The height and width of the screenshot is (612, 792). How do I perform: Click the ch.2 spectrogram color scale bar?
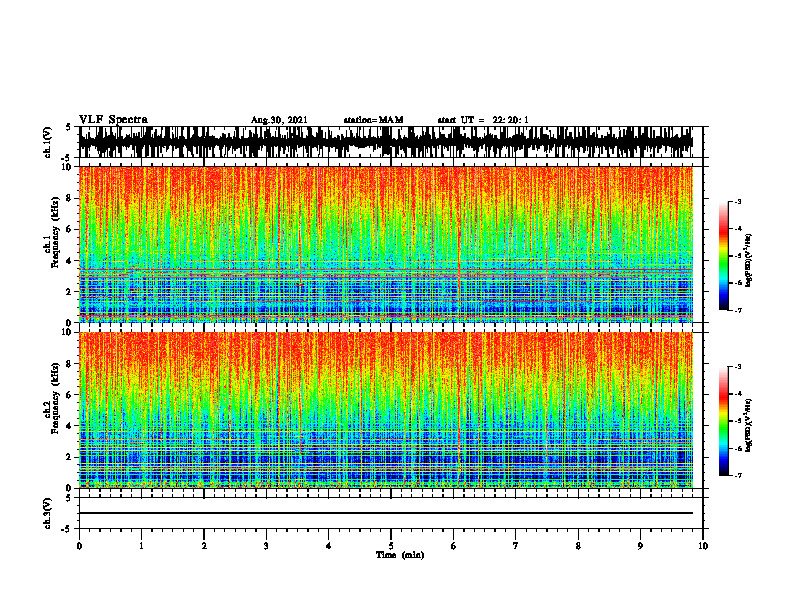coord(724,421)
